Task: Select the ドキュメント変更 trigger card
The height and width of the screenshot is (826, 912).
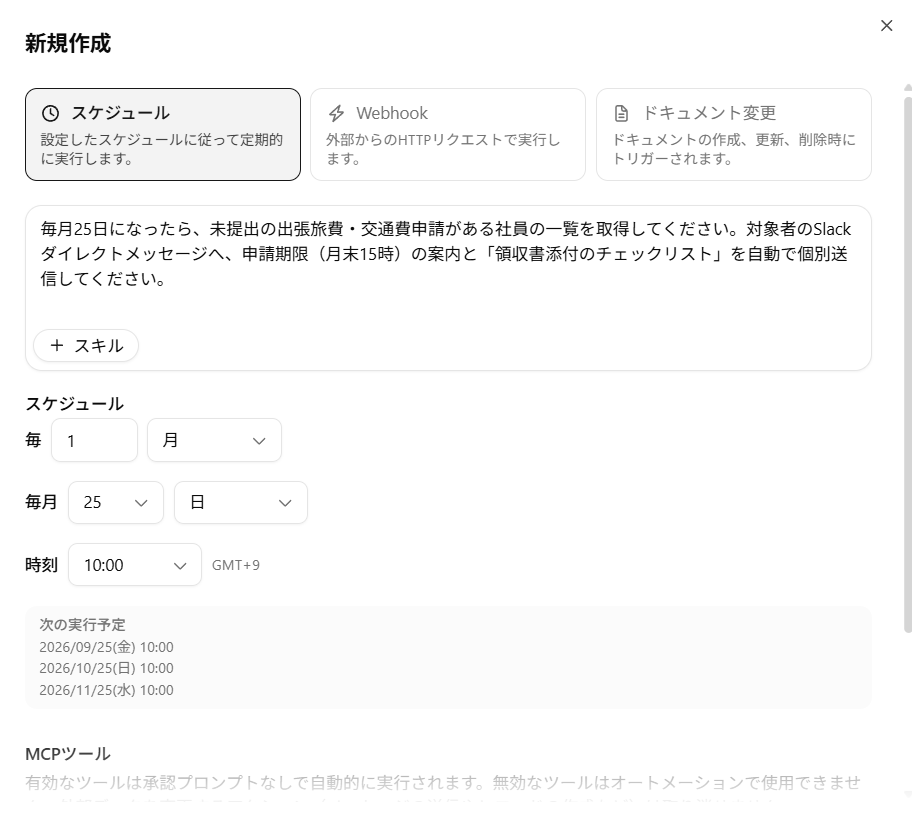Action: 733,134
